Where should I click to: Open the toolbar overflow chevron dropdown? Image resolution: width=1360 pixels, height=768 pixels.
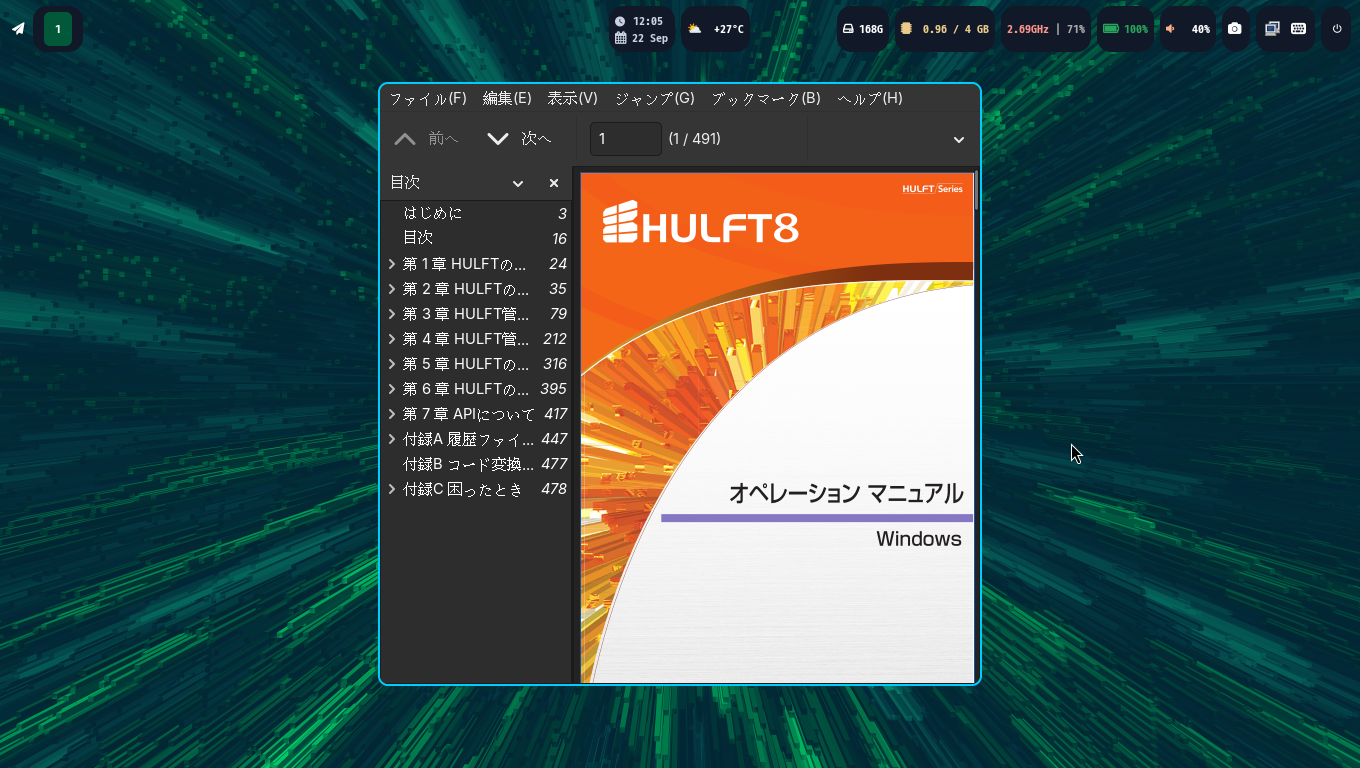pos(959,139)
